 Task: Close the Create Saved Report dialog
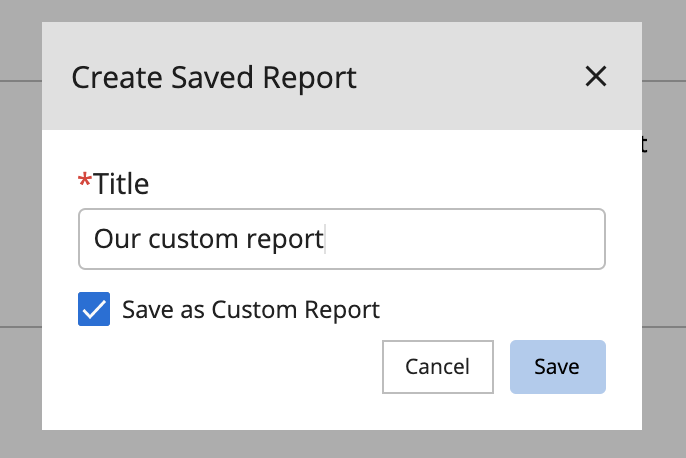coord(595,77)
